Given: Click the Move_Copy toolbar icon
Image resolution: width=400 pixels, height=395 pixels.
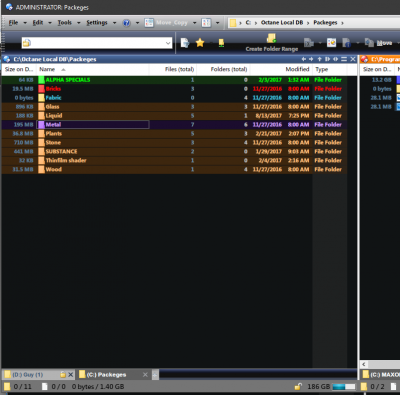Looking at the screenshot, I should (x=149, y=23).
